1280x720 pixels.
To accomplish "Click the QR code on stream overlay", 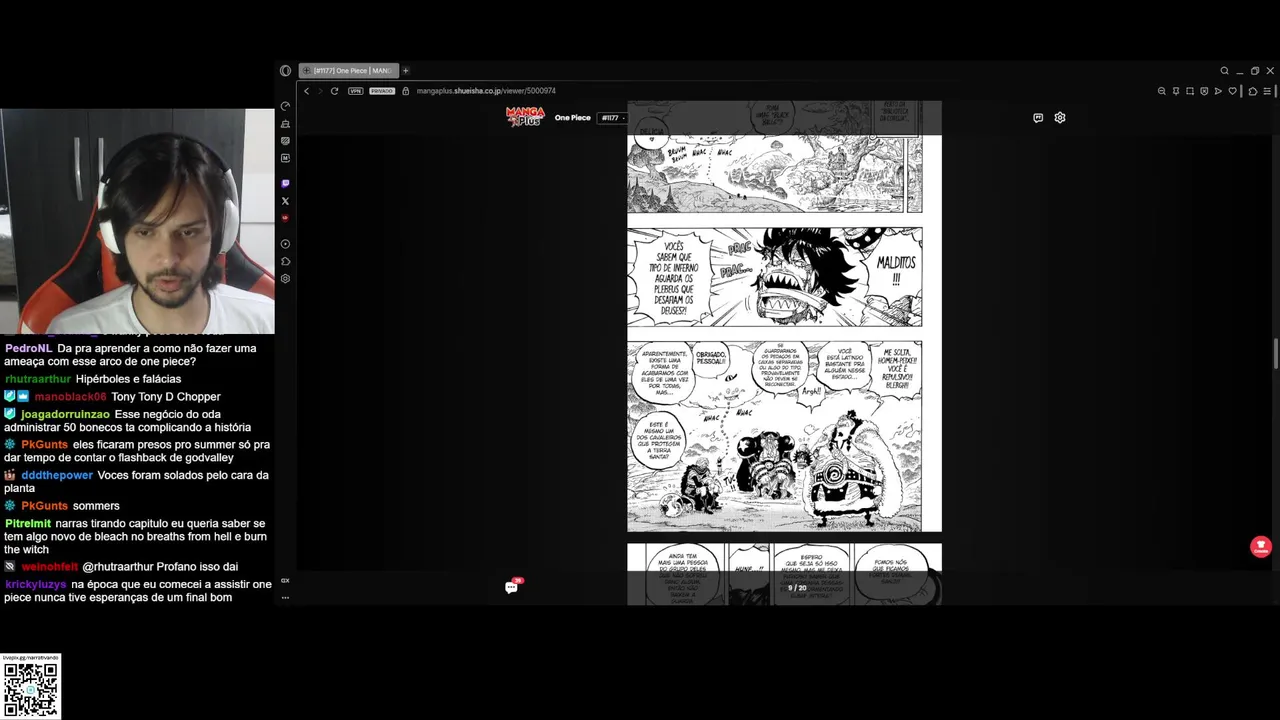I will 30,690.
